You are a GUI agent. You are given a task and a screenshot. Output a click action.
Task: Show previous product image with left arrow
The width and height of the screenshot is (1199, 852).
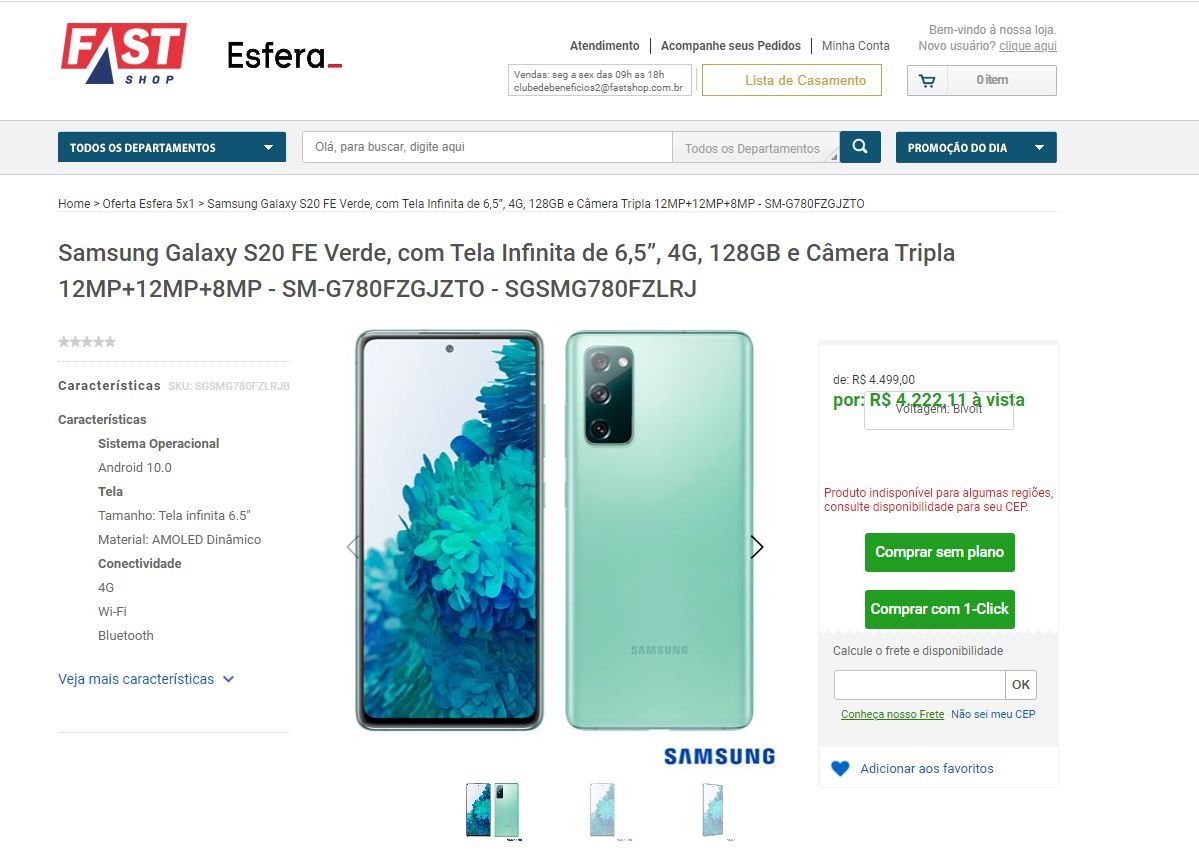tap(353, 547)
